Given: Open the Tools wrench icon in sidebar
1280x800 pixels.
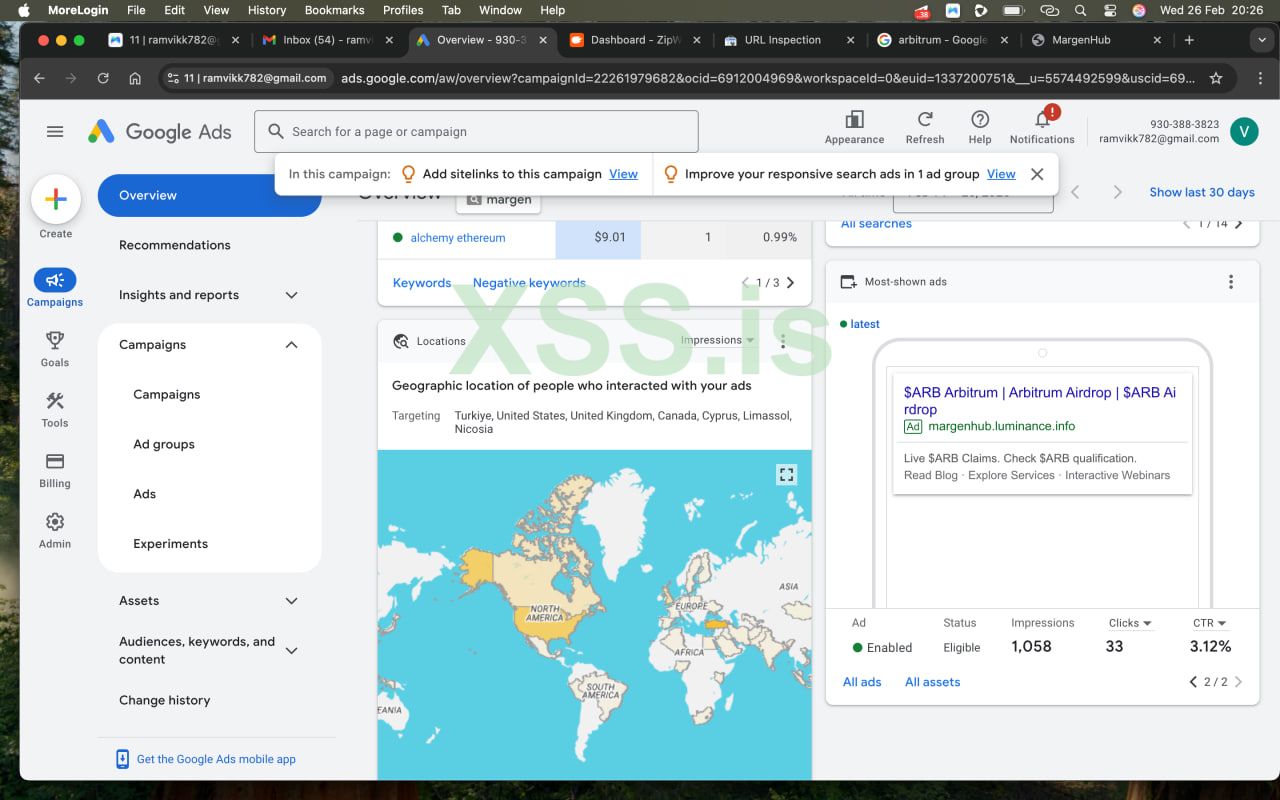Looking at the screenshot, I should click(x=55, y=401).
